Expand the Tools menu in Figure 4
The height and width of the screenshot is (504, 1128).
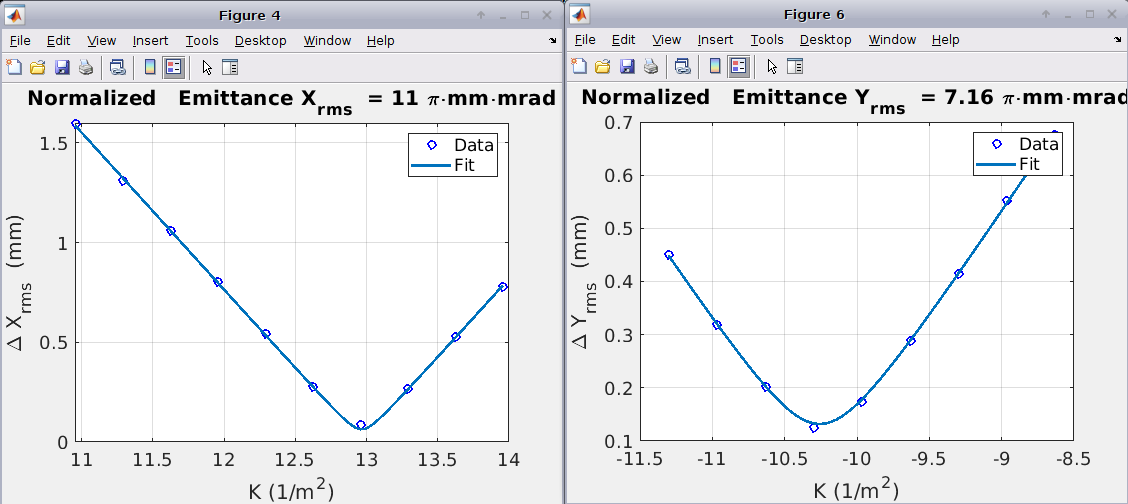(x=202, y=40)
